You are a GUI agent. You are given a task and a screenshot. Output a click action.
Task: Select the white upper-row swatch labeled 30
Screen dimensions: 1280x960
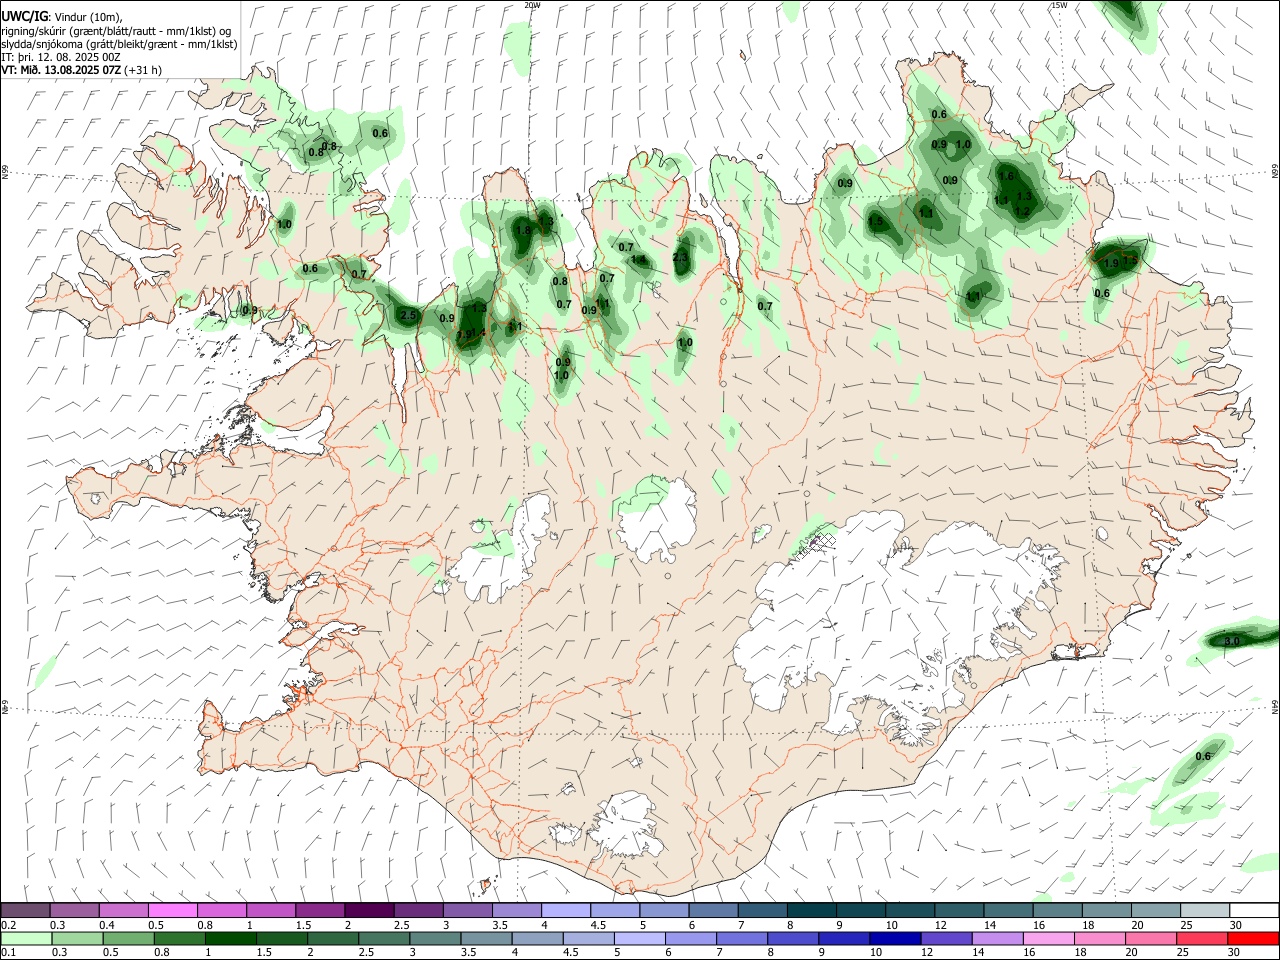(1253, 910)
